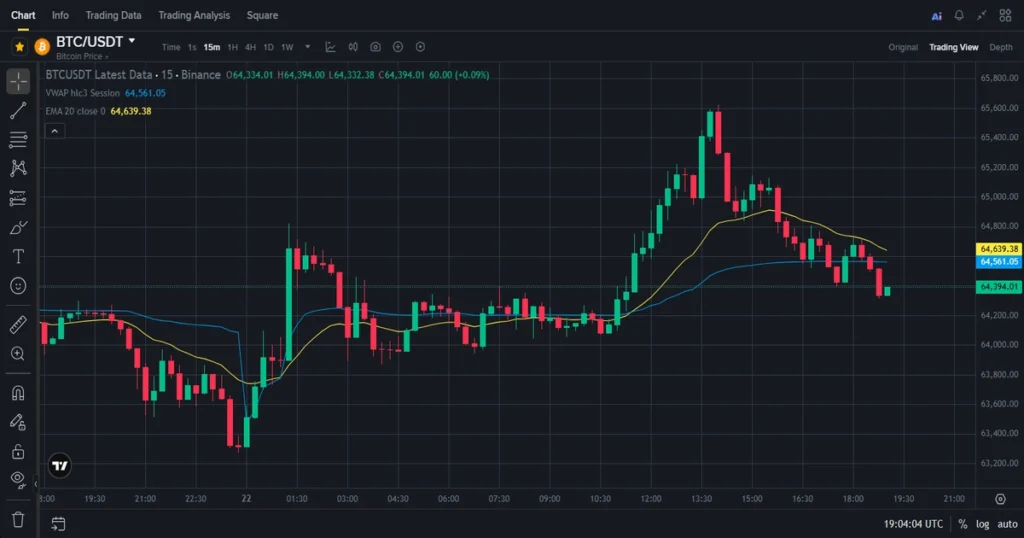Switch to the Info tab
Viewport: 1024px width, 538px height.
point(60,15)
